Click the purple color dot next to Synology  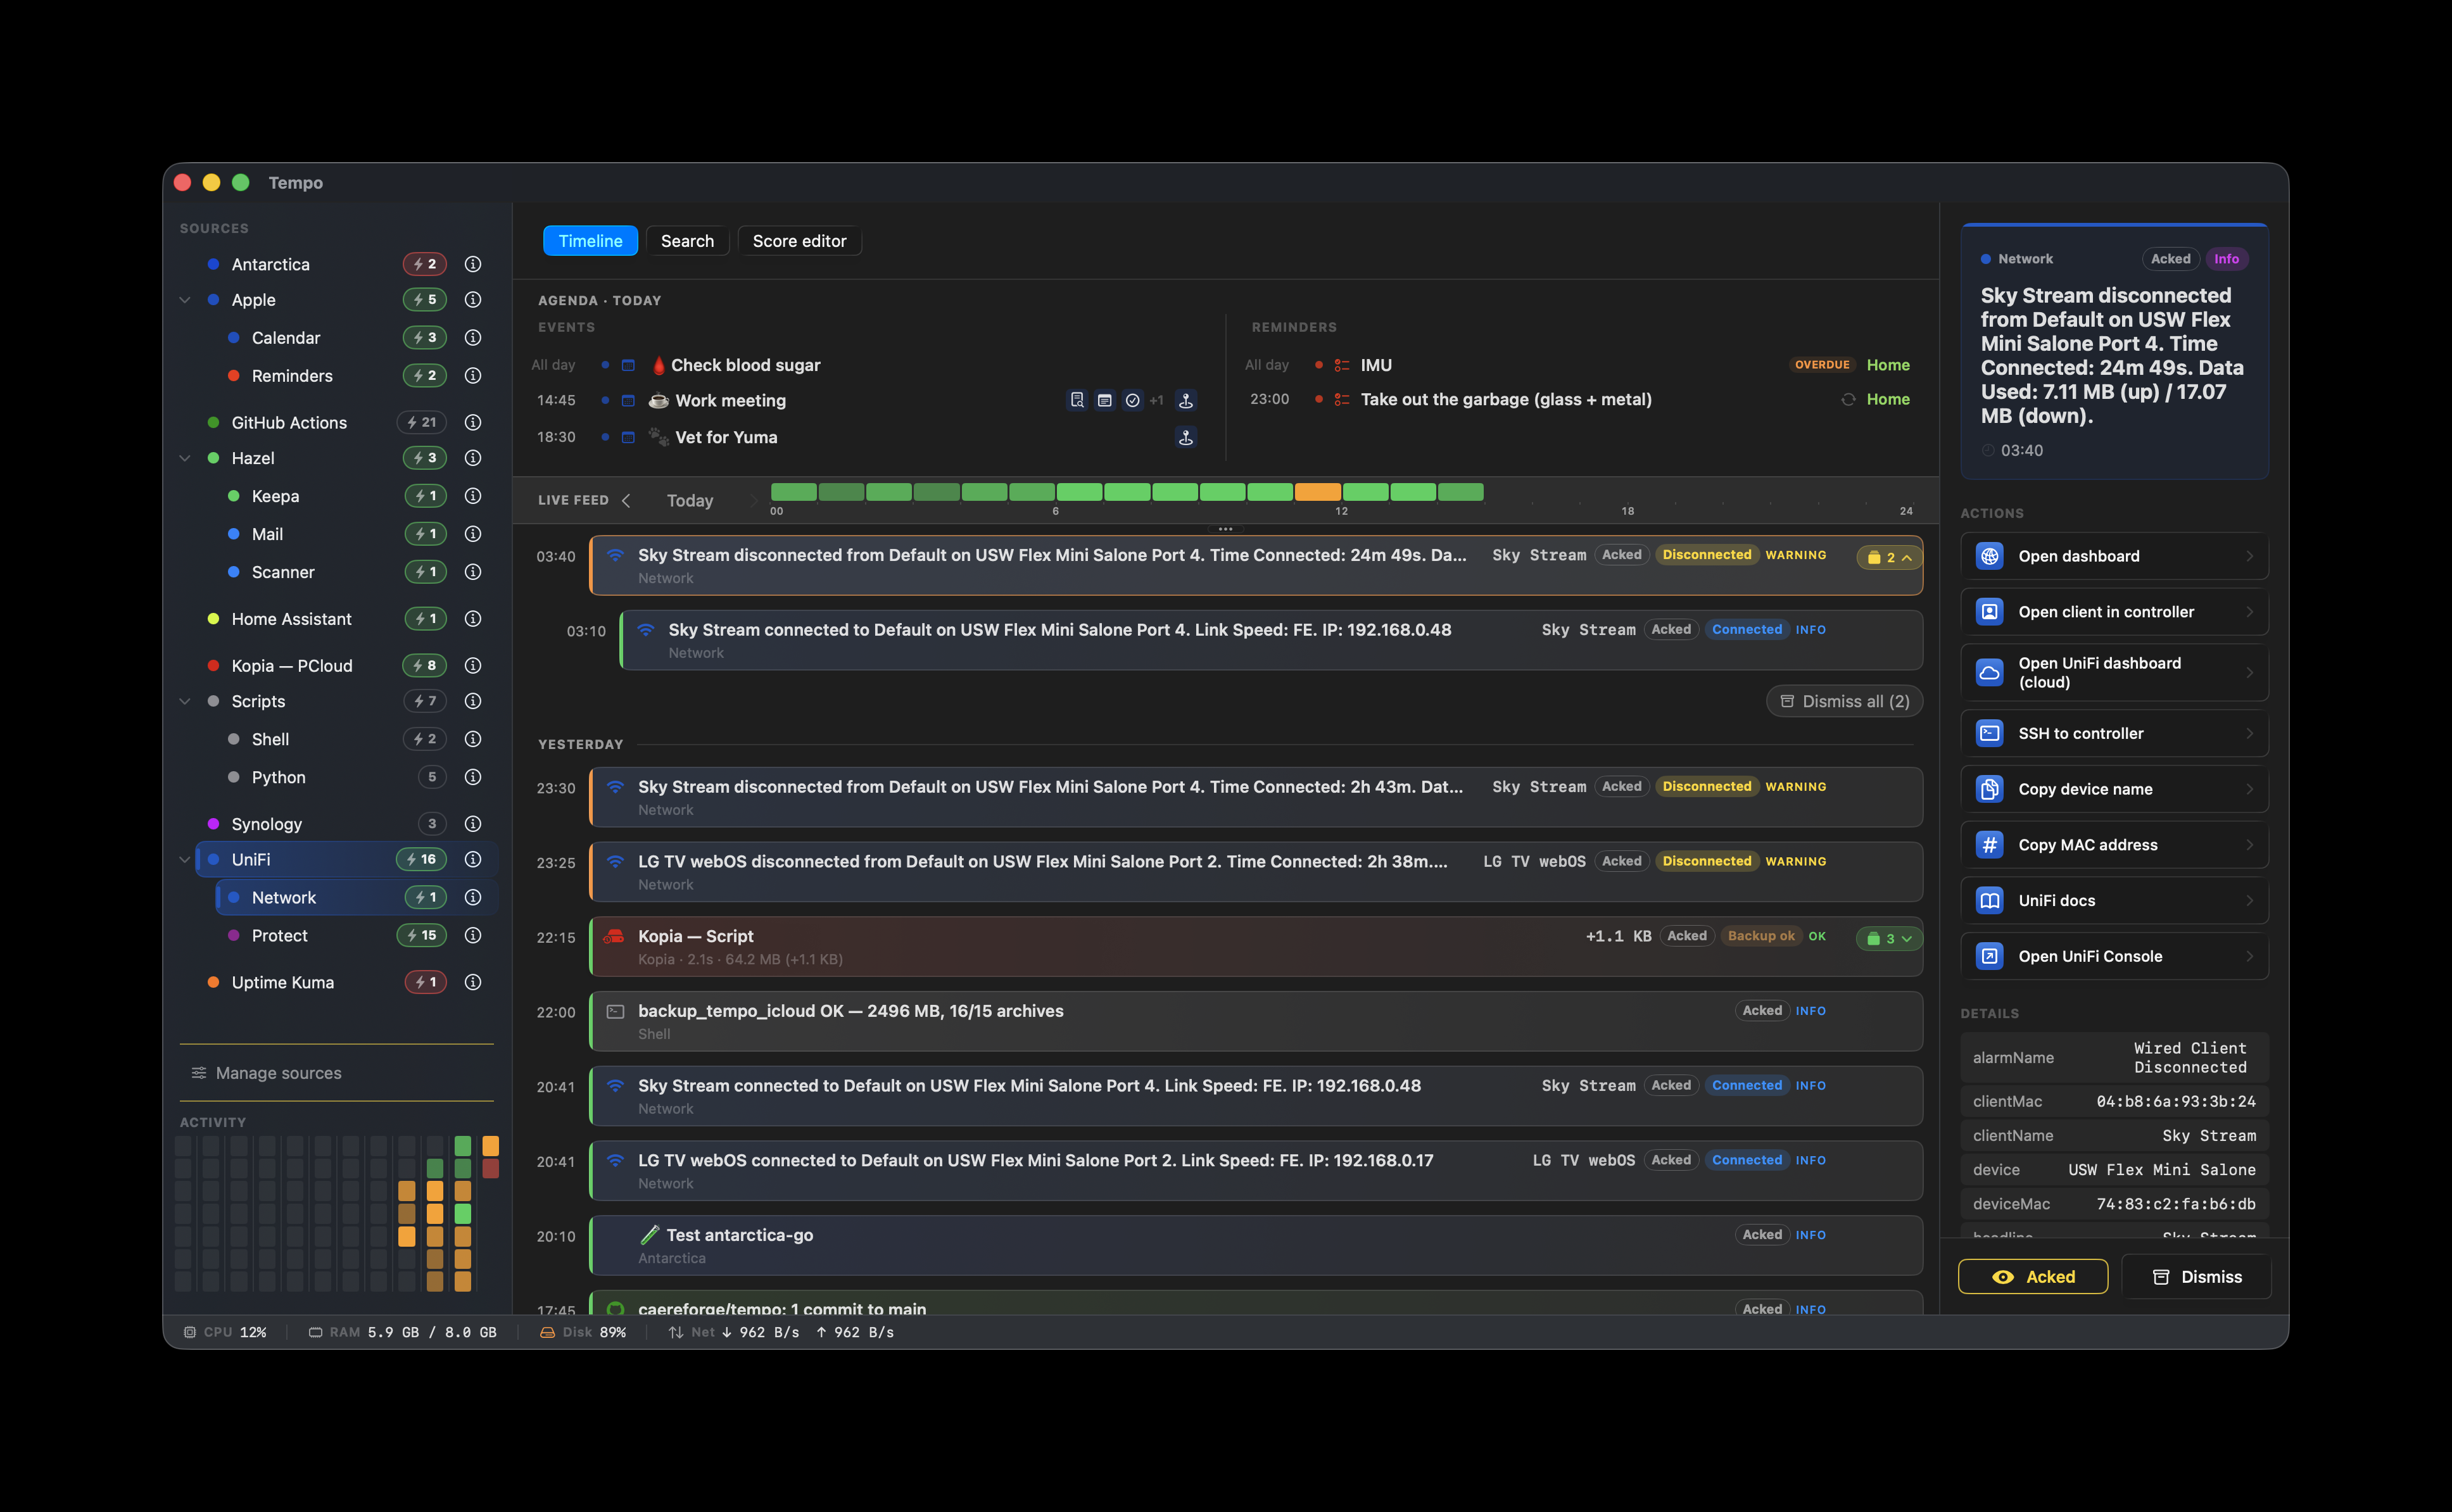213,823
